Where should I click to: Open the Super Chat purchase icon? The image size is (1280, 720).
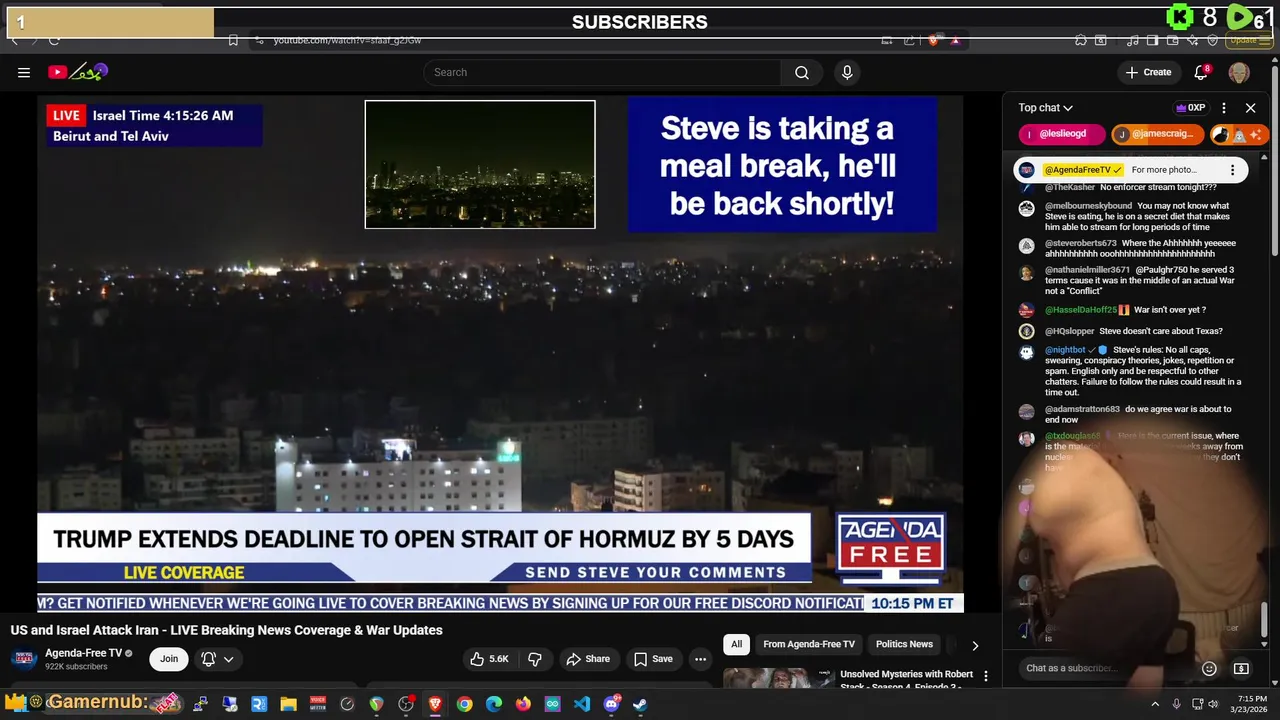1241,668
